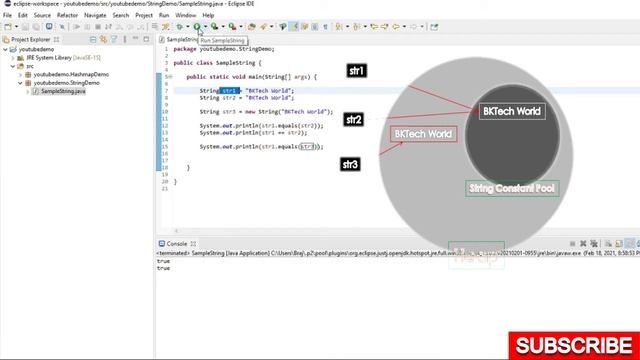
Task: Open a Terminal from the toolbar icon
Action: (x=49, y=27)
